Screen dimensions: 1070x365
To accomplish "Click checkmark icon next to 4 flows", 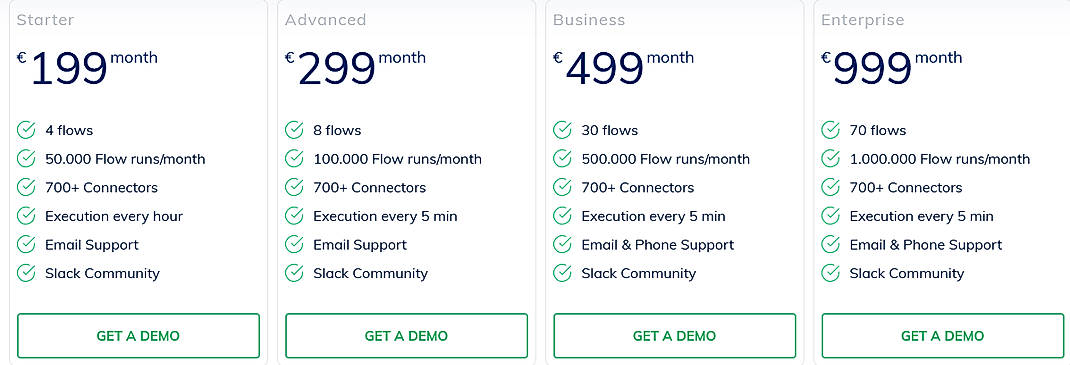I will 26,130.
